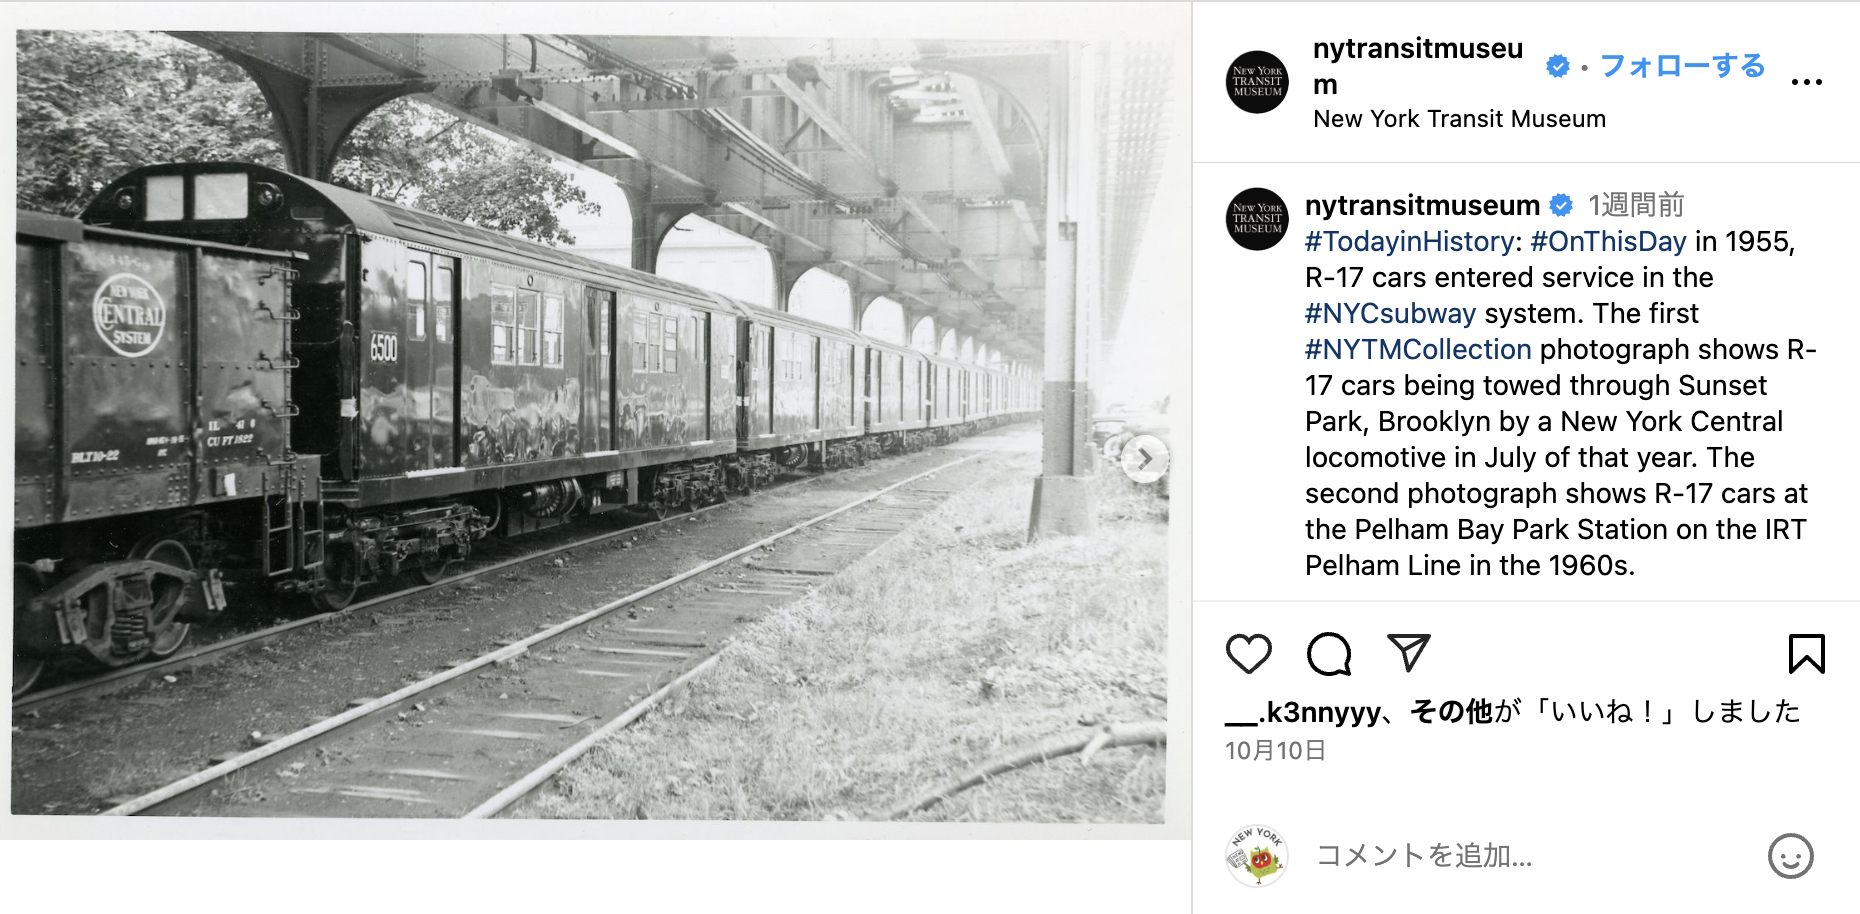Open the __.k3nnyyy liker profile
1860x914 pixels.
pos(1304,712)
